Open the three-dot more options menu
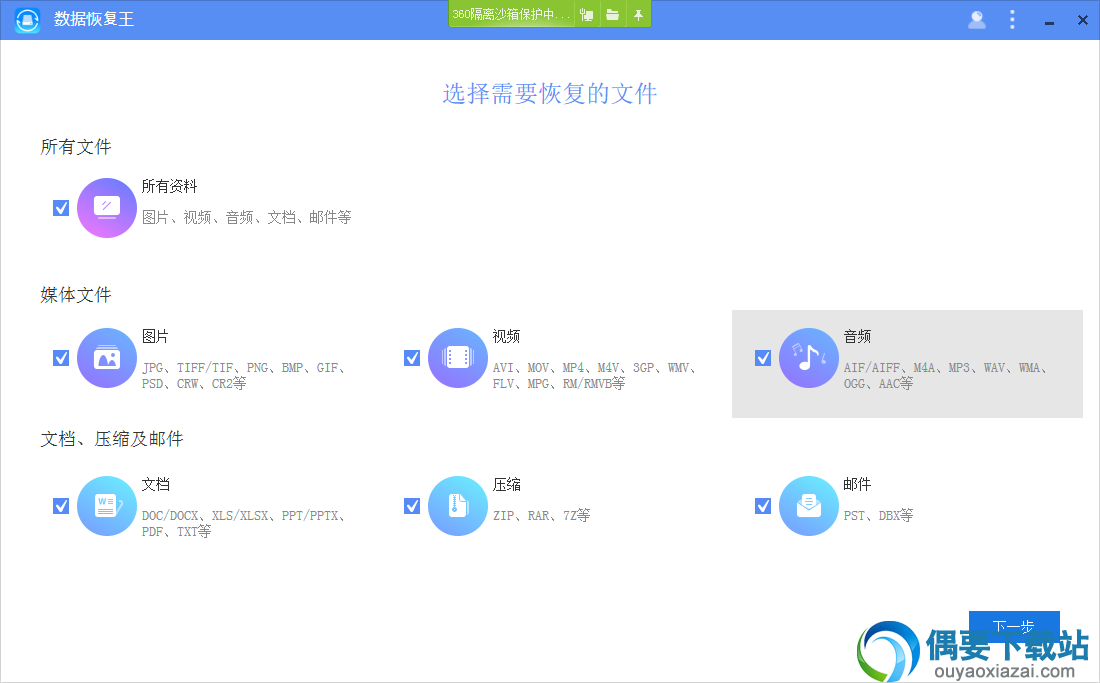Image resolution: width=1100 pixels, height=683 pixels. (1012, 20)
